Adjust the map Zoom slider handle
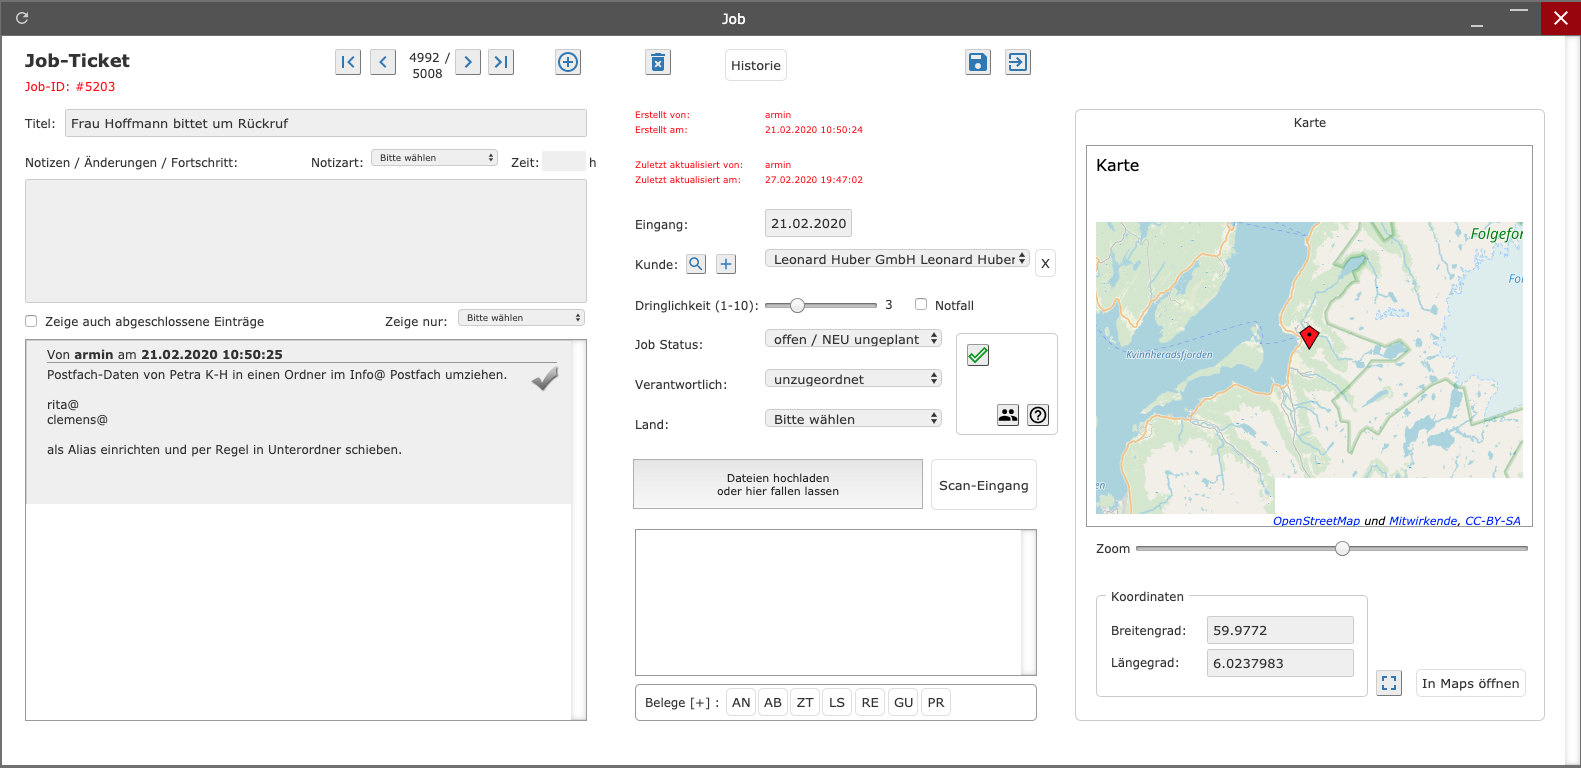Image resolution: width=1581 pixels, height=768 pixels. 1342,548
